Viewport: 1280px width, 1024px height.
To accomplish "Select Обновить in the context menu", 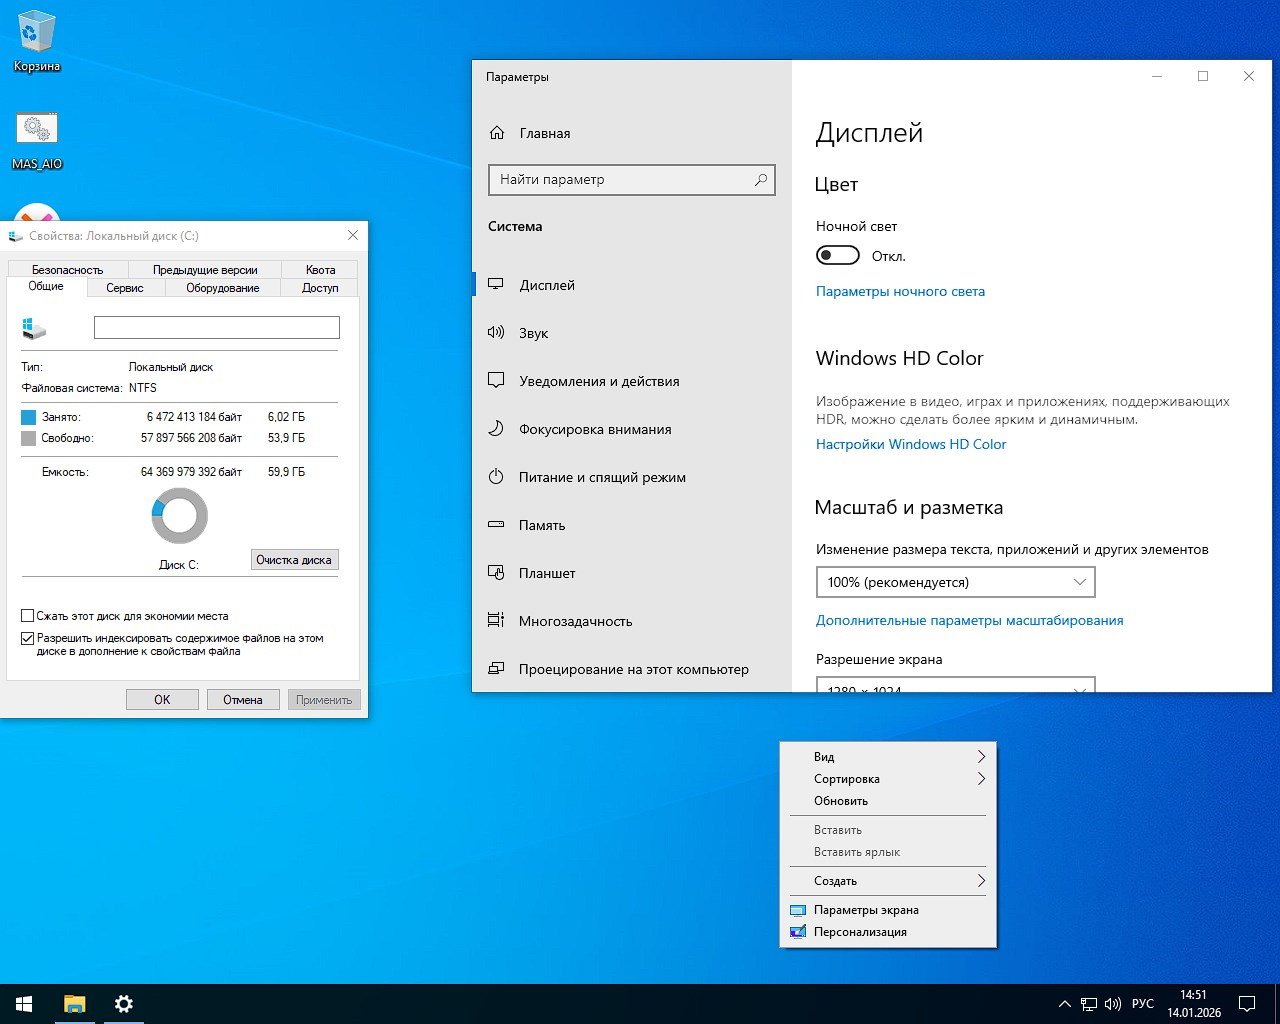I will pos(840,800).
